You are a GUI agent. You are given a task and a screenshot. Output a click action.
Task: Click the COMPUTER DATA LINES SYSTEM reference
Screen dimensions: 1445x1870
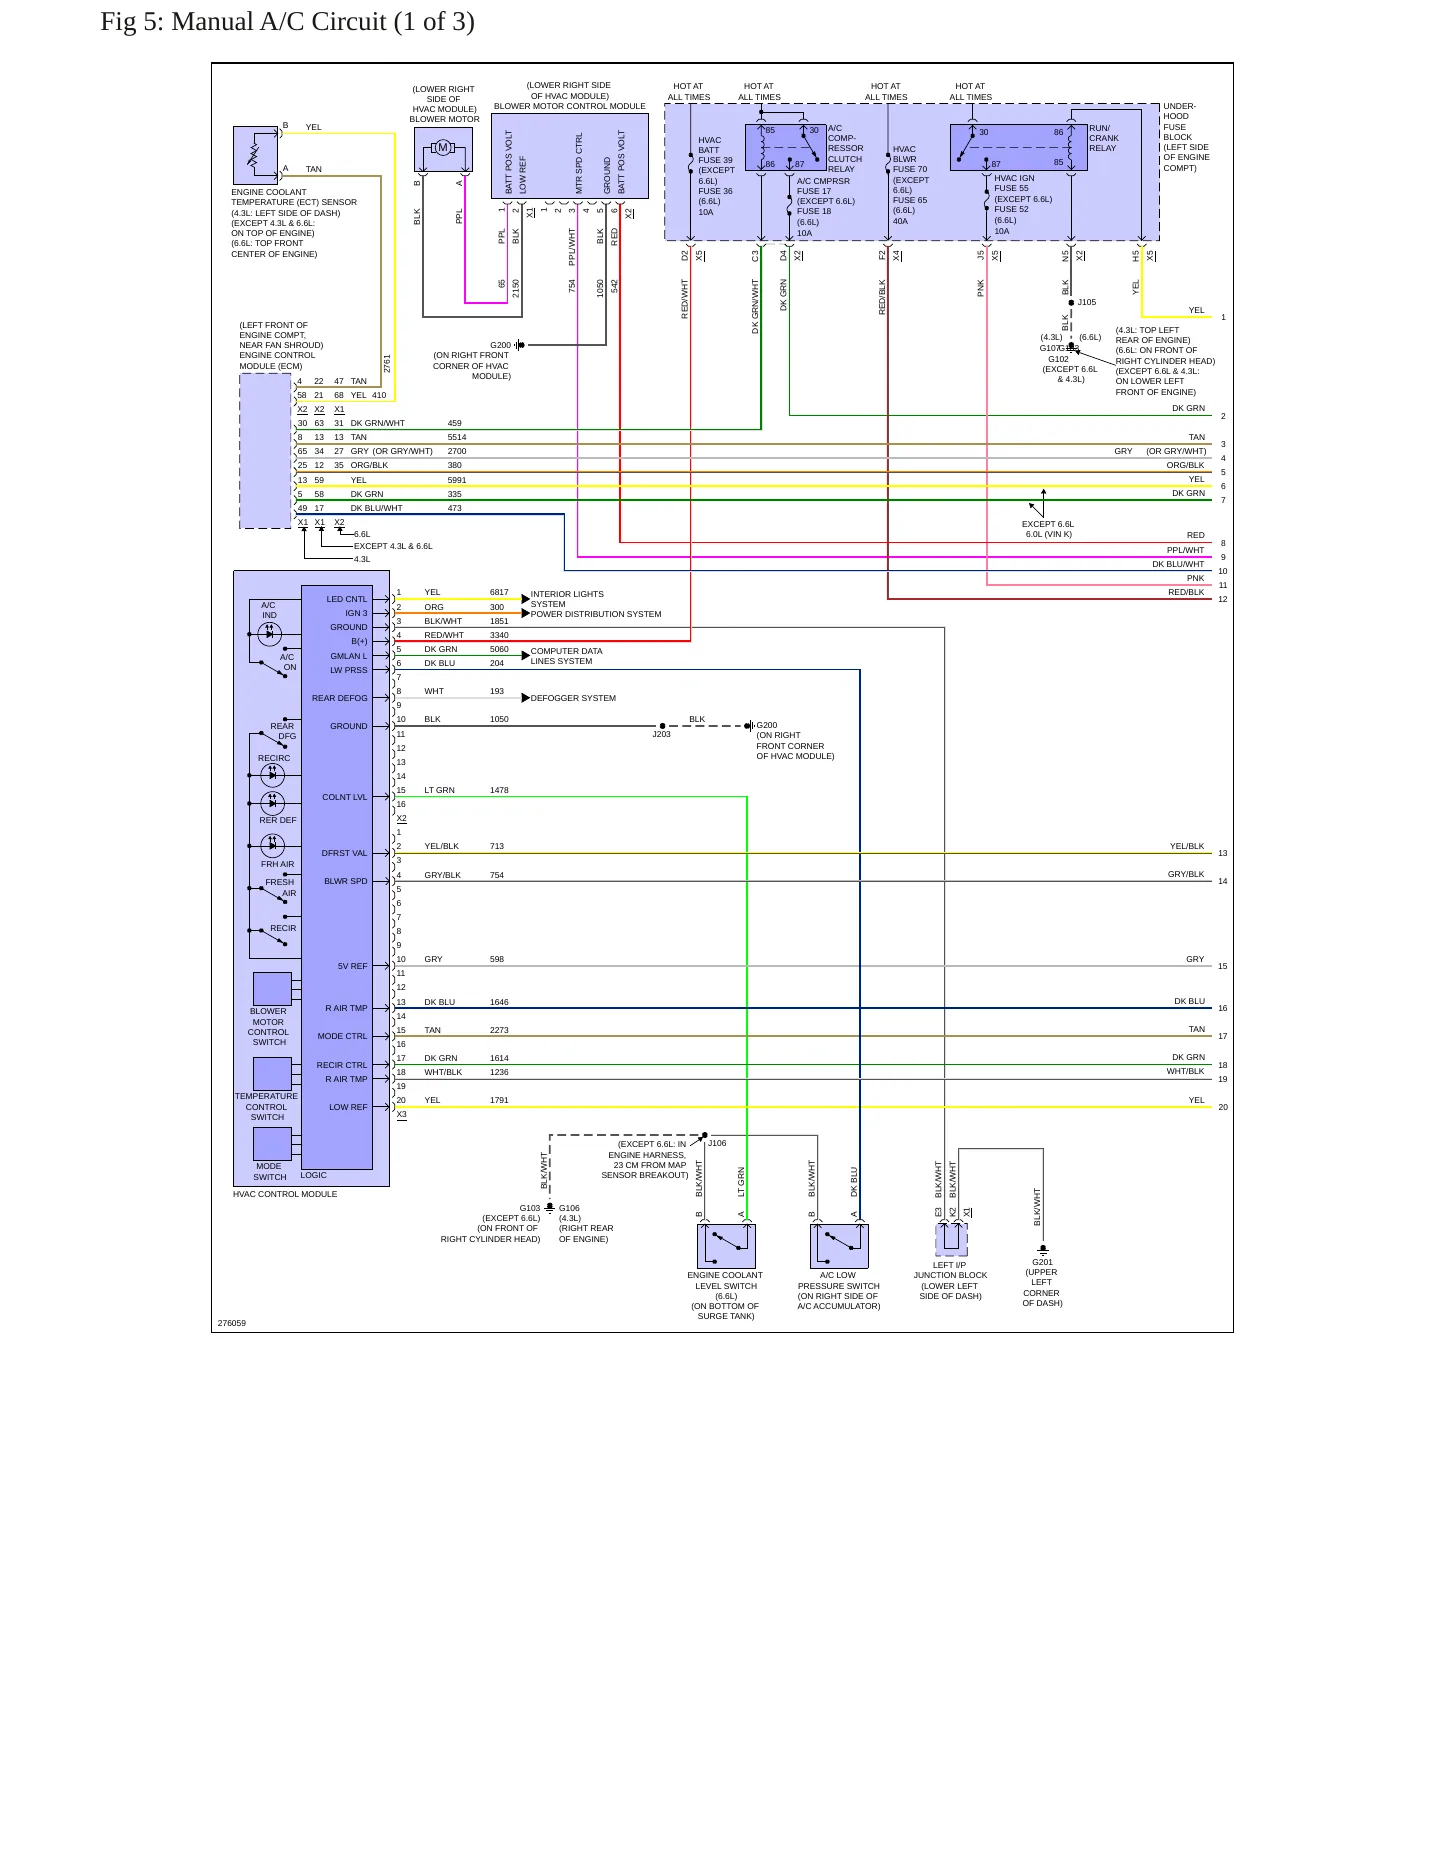point(566,656)
